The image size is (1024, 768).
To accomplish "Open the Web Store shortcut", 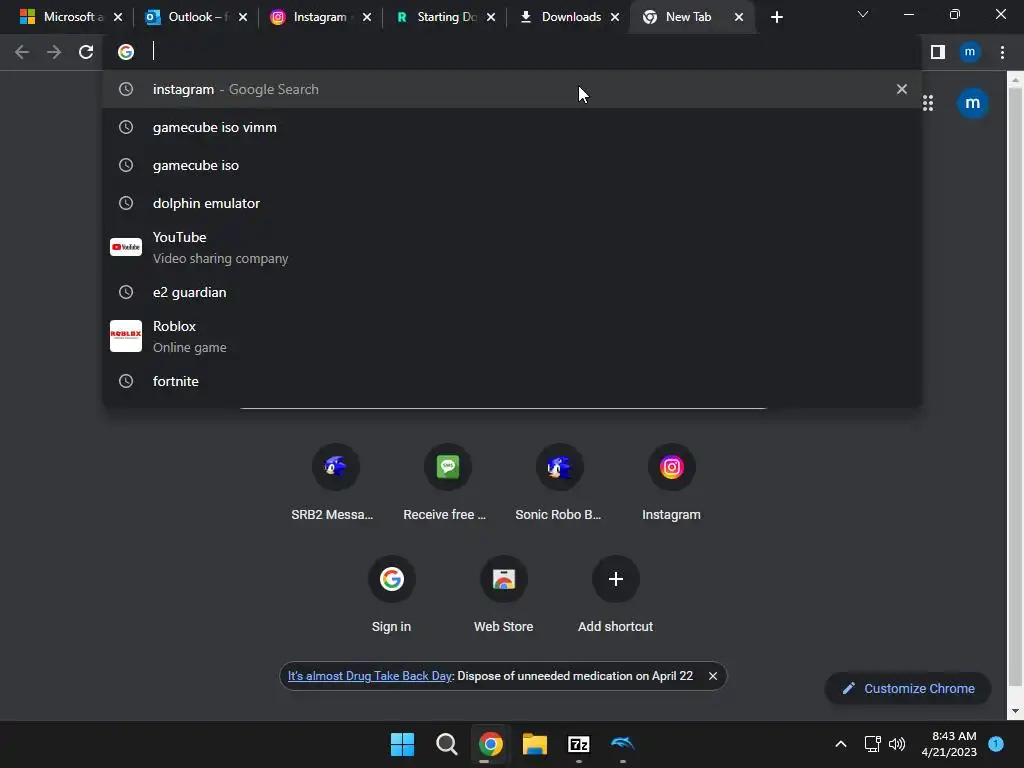I will tap(504, 595).
